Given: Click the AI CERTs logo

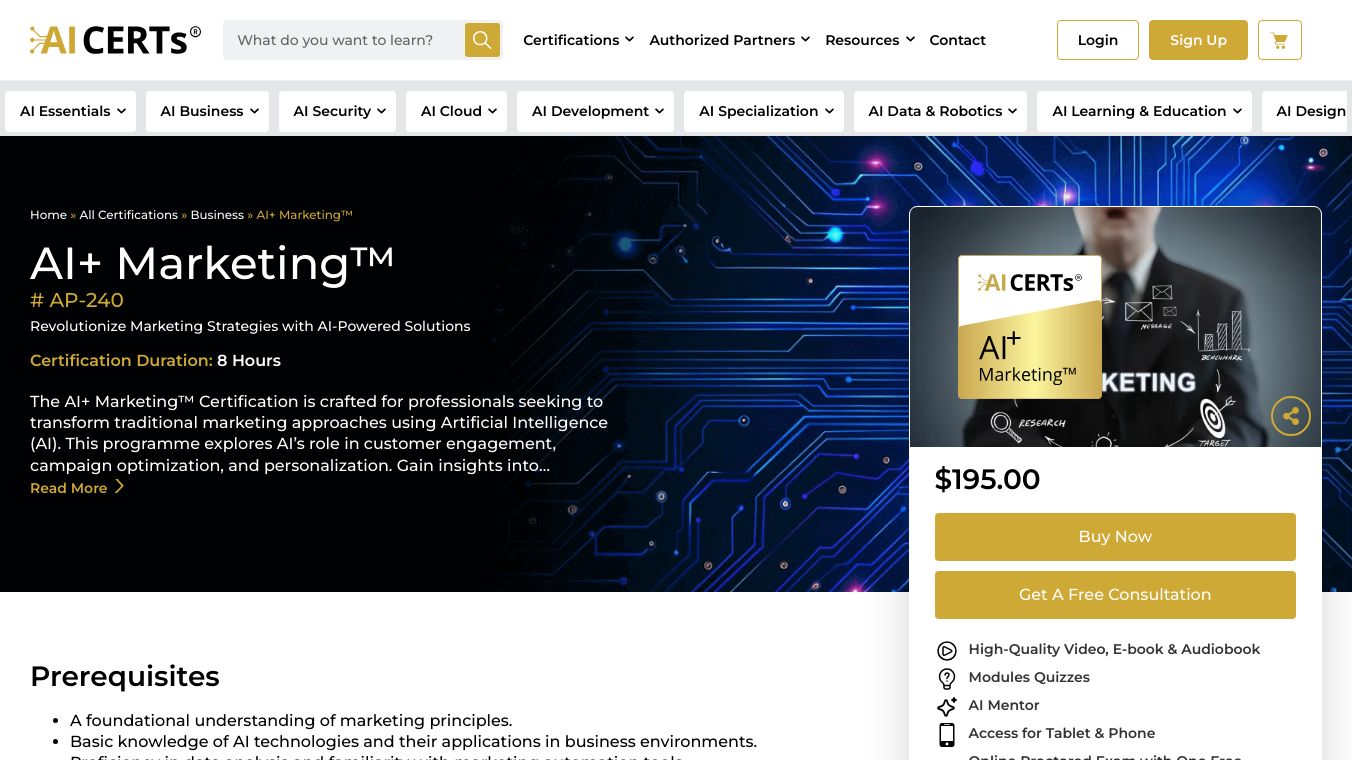Looking at the screenshot, I should pos(115,40).
